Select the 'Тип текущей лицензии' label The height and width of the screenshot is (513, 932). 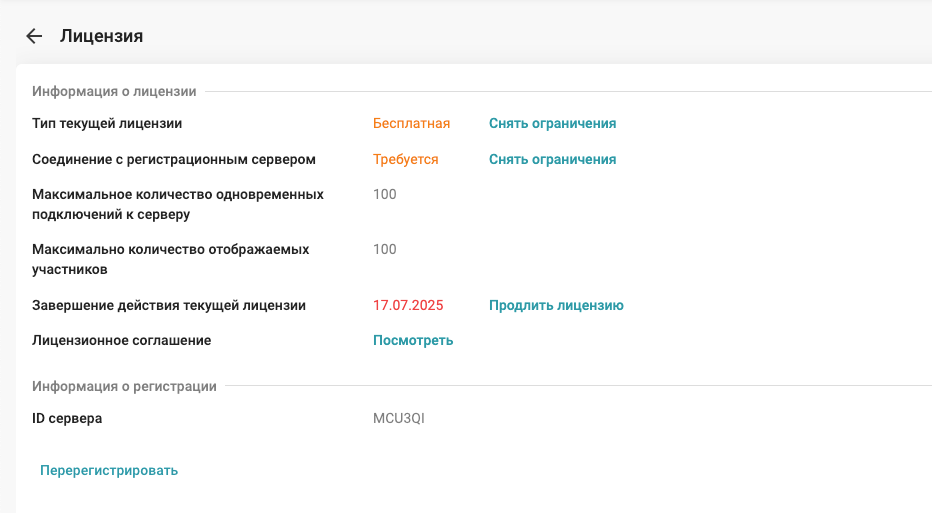click(x=107, y=124)
